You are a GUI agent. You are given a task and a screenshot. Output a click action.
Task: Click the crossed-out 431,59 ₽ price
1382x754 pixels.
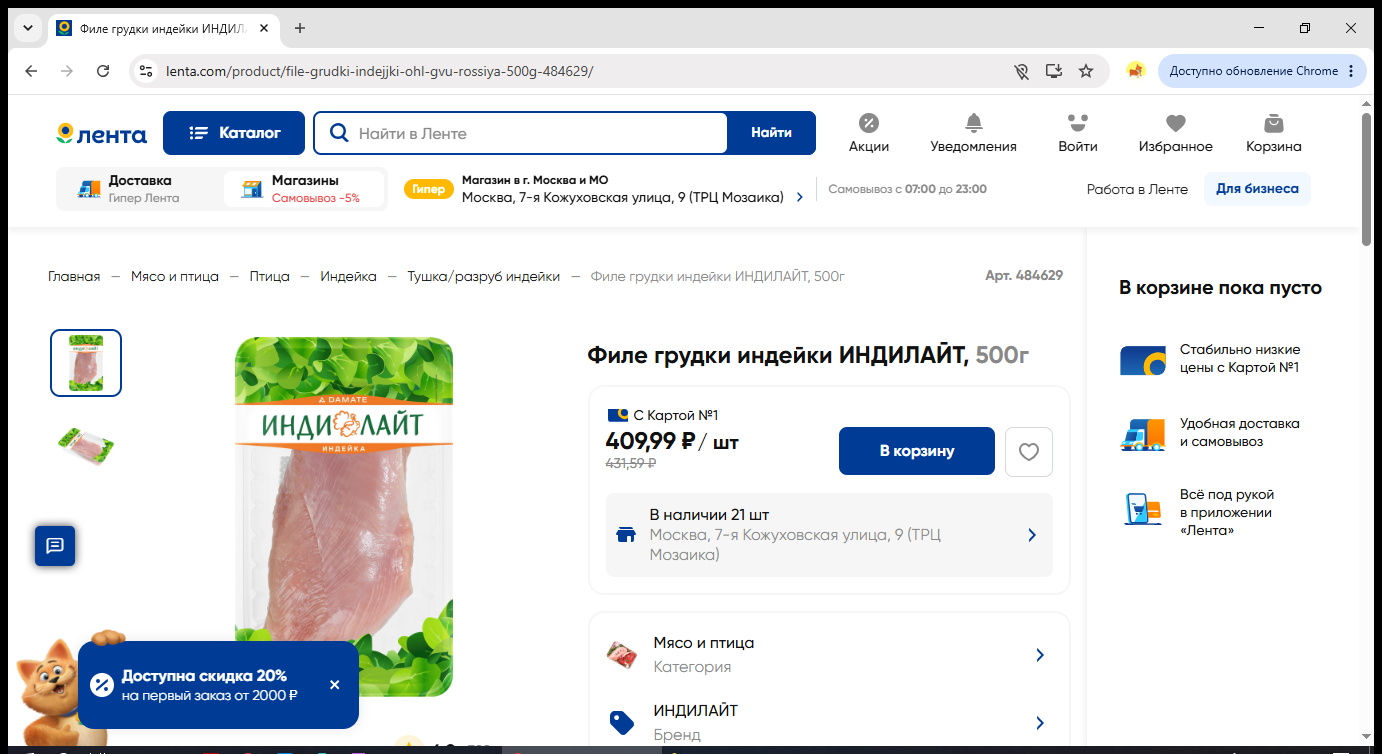click(631, 463)
